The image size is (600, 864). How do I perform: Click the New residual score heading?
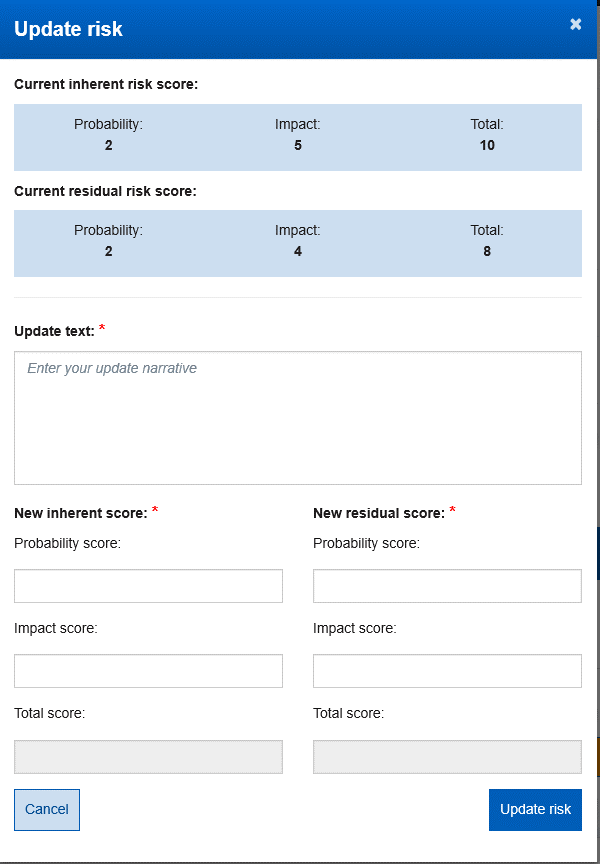379,513
